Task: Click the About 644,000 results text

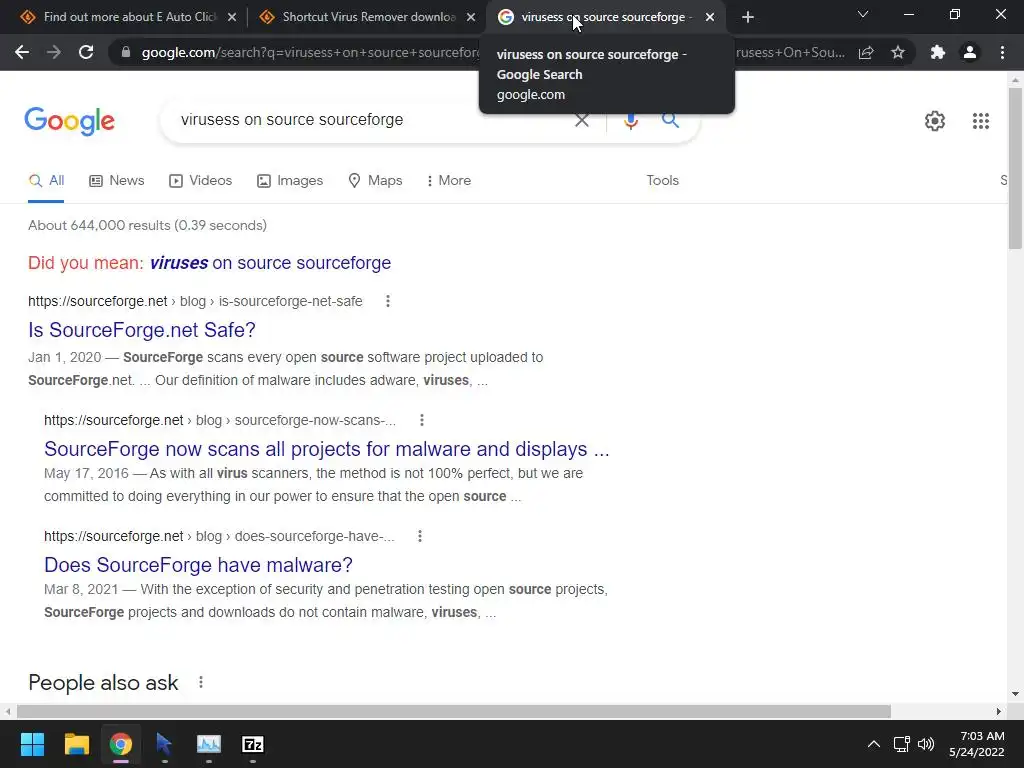Action: point(148,225)
